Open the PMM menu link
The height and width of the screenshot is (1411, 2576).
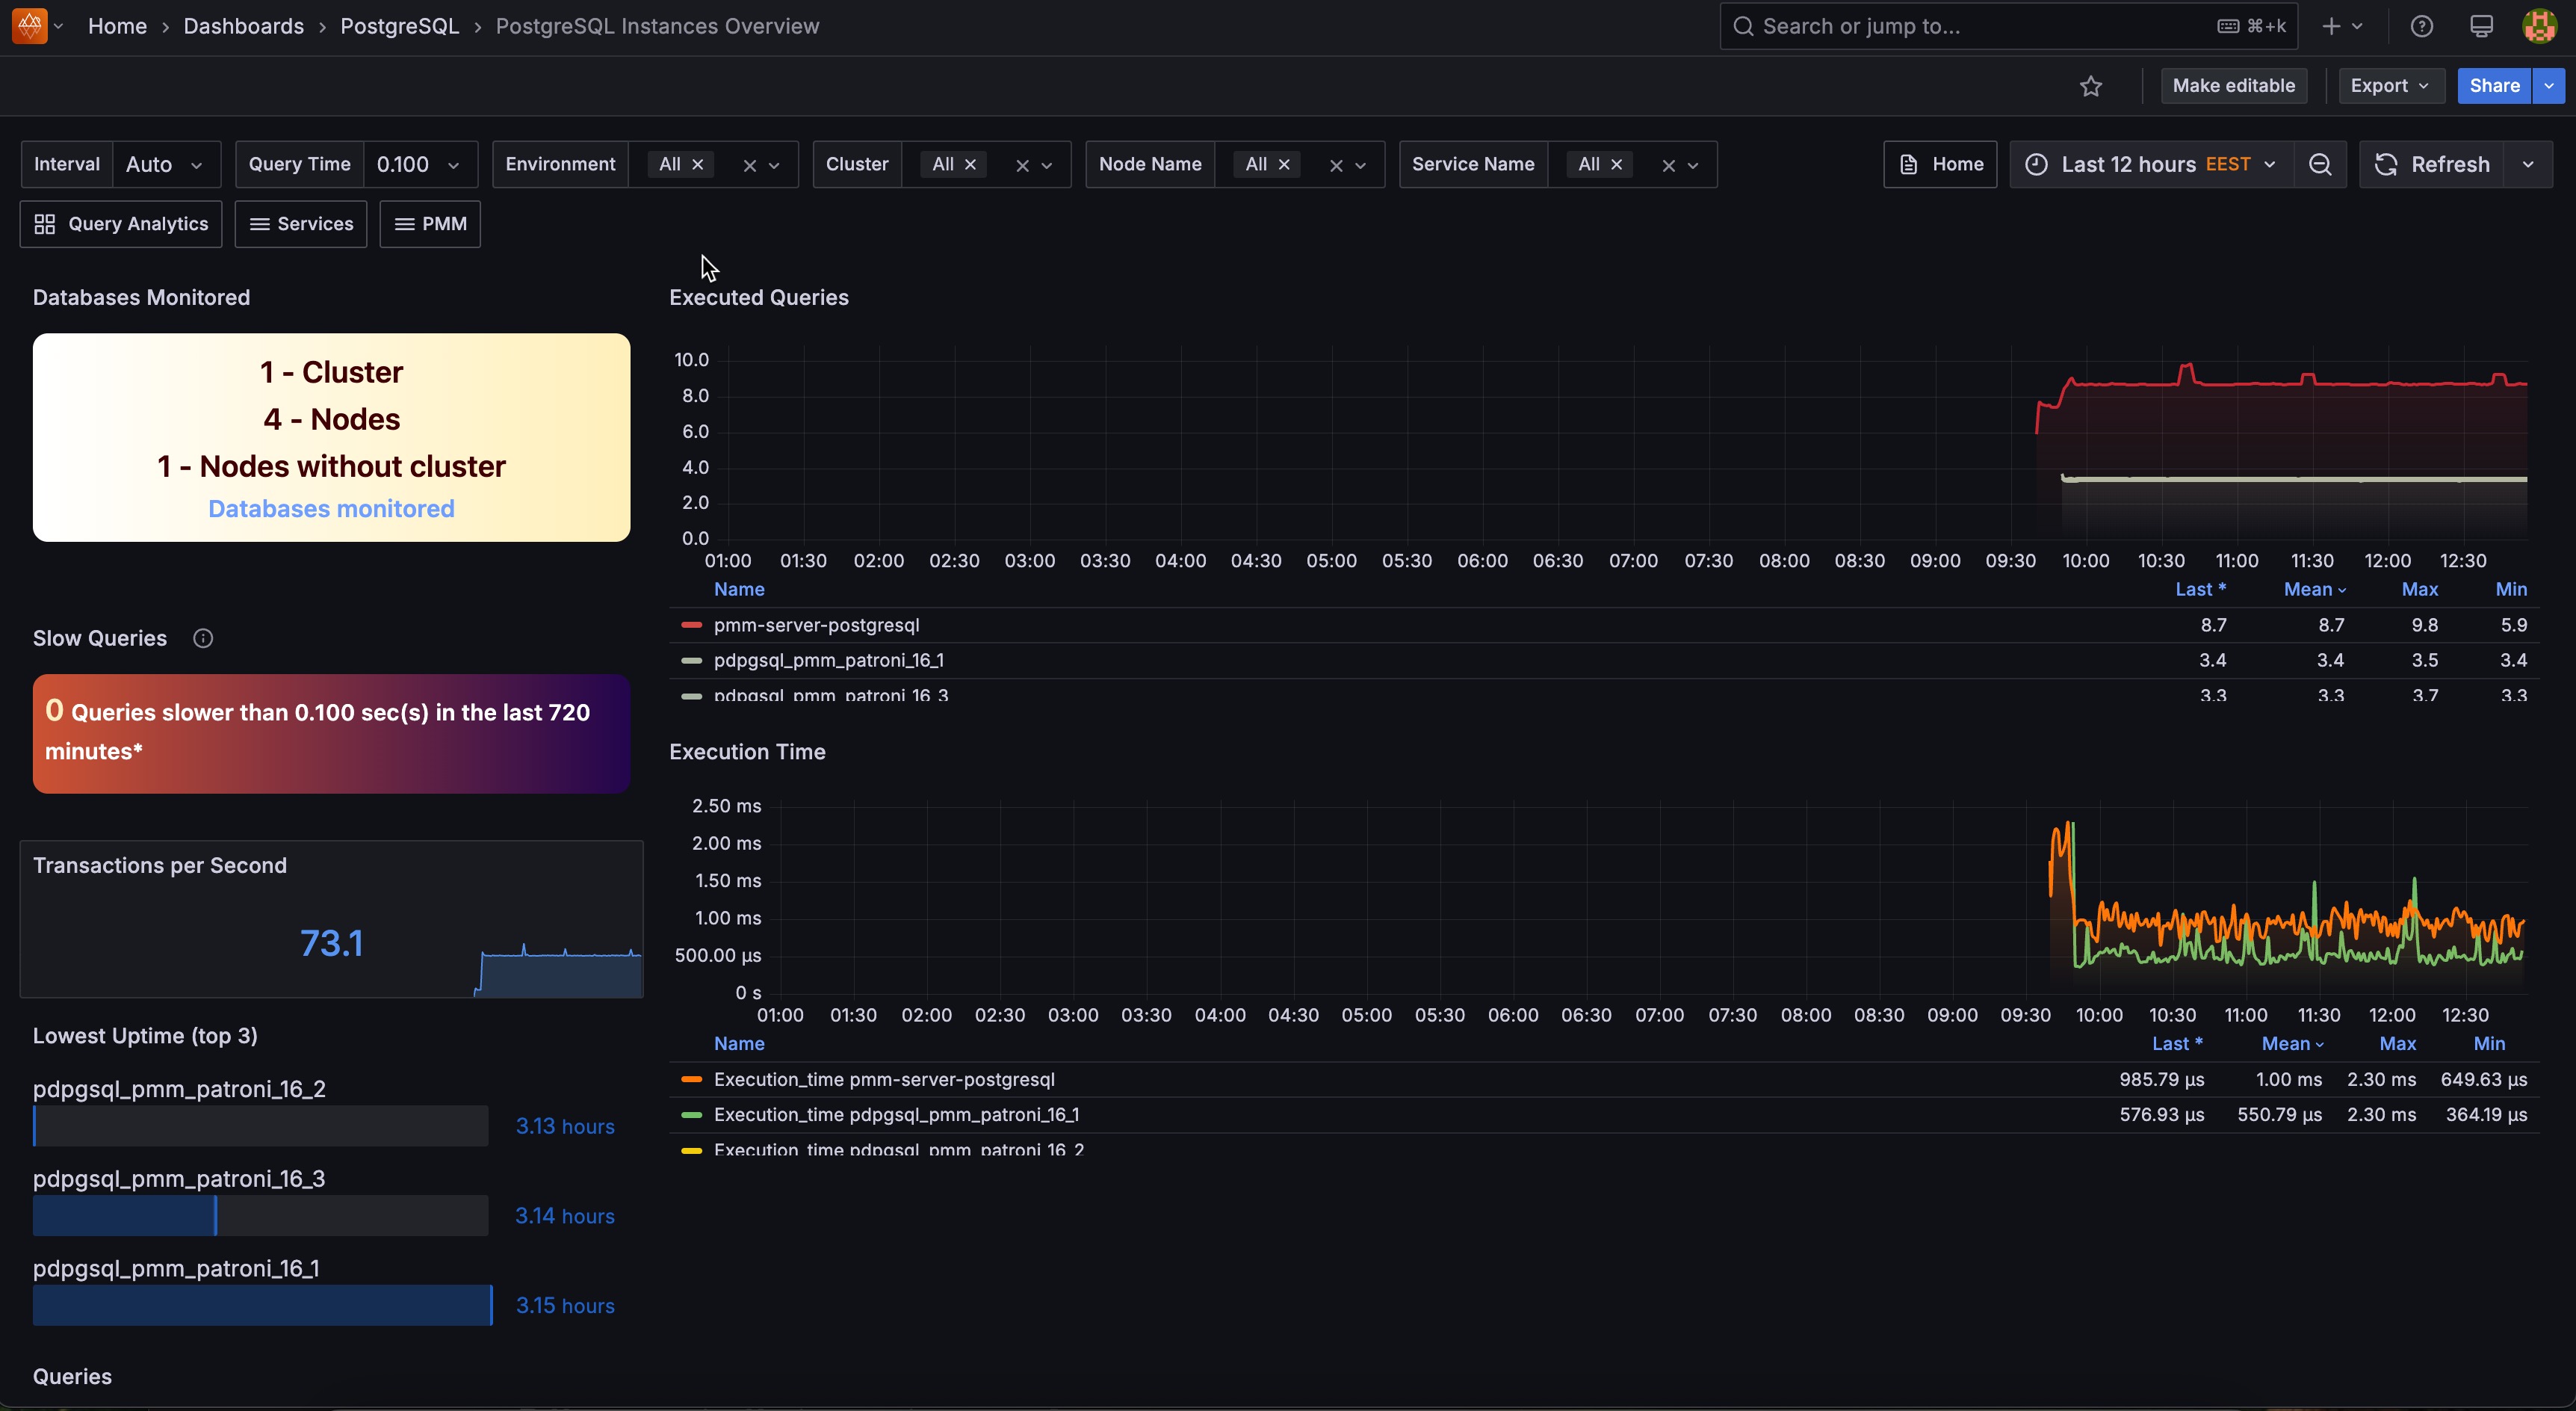coord(430,224)
